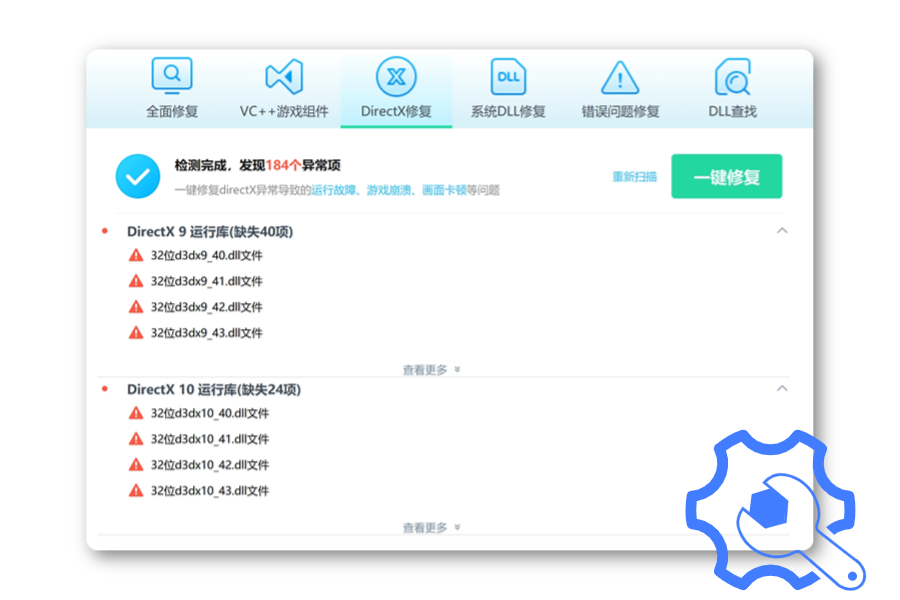Screen dimensions: 900x600
Task: Click the 重新扫描 rescan link
Action: 634,177
